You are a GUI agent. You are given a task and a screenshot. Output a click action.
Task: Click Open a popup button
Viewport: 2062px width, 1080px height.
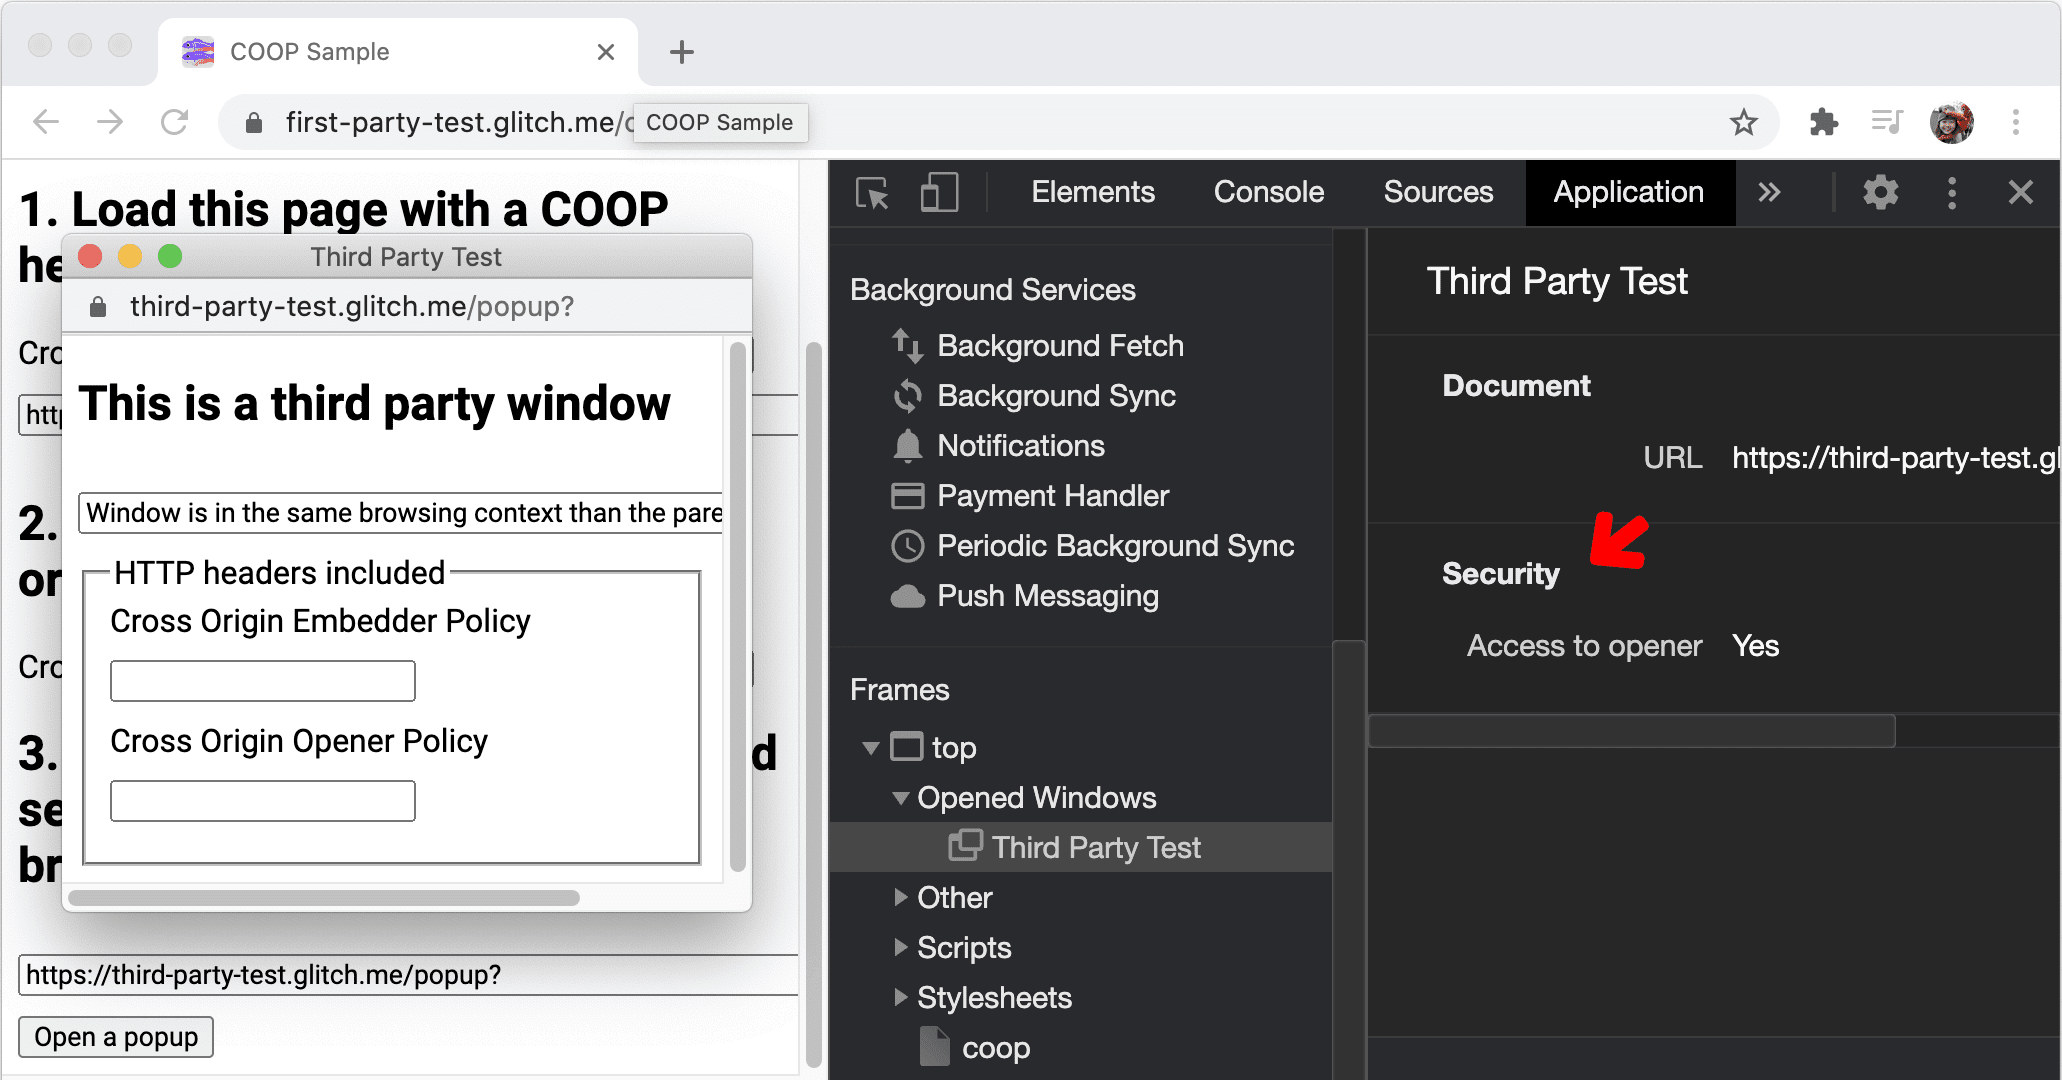point(116,1036)
